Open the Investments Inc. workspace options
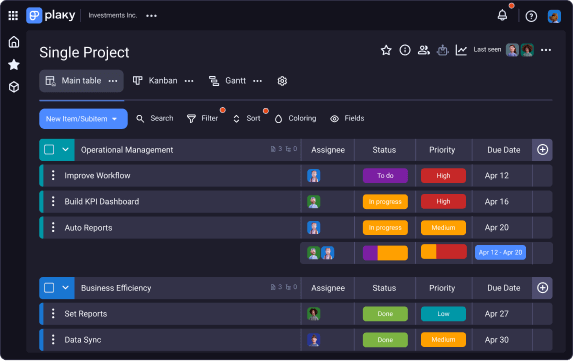The height and width of the screenshot is (361, 573). [x=151, y=16]
